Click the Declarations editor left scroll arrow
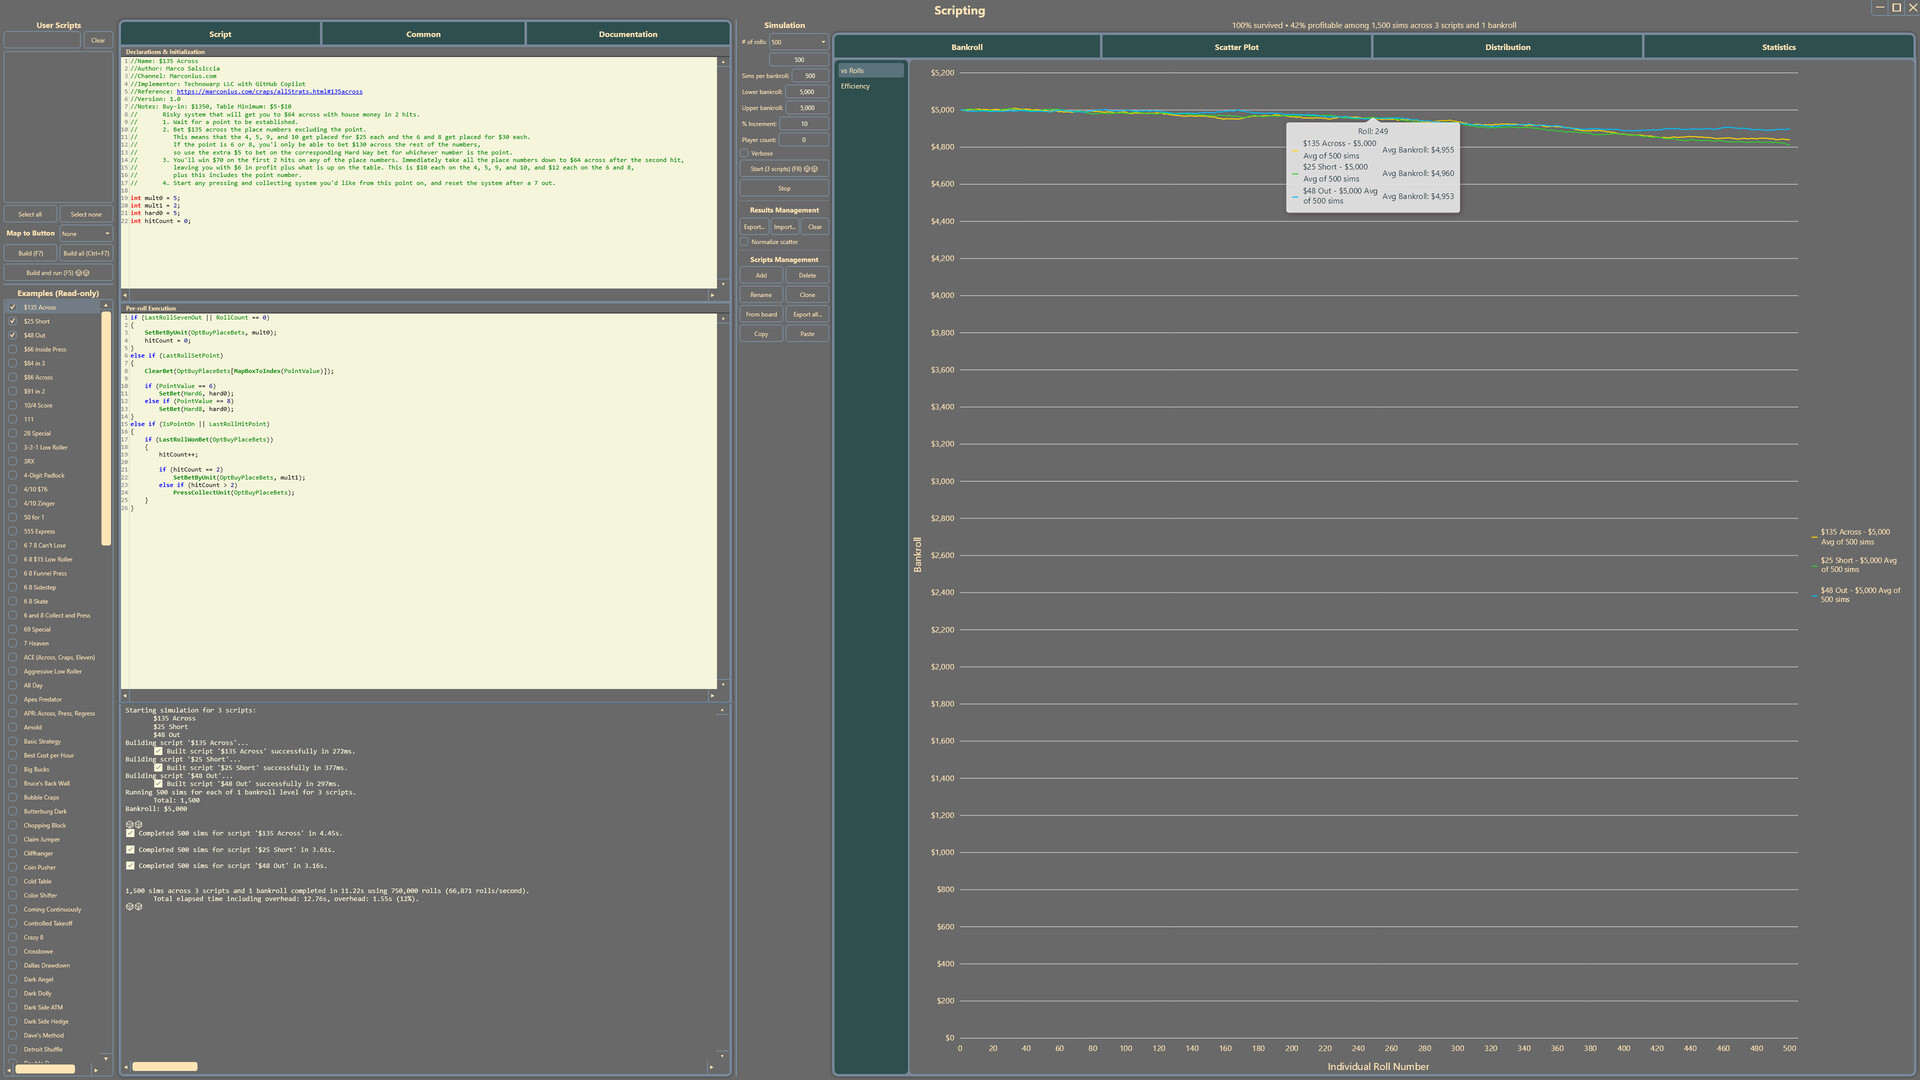The width and height of the screenshot is (1920, 1080). [125, 295]
